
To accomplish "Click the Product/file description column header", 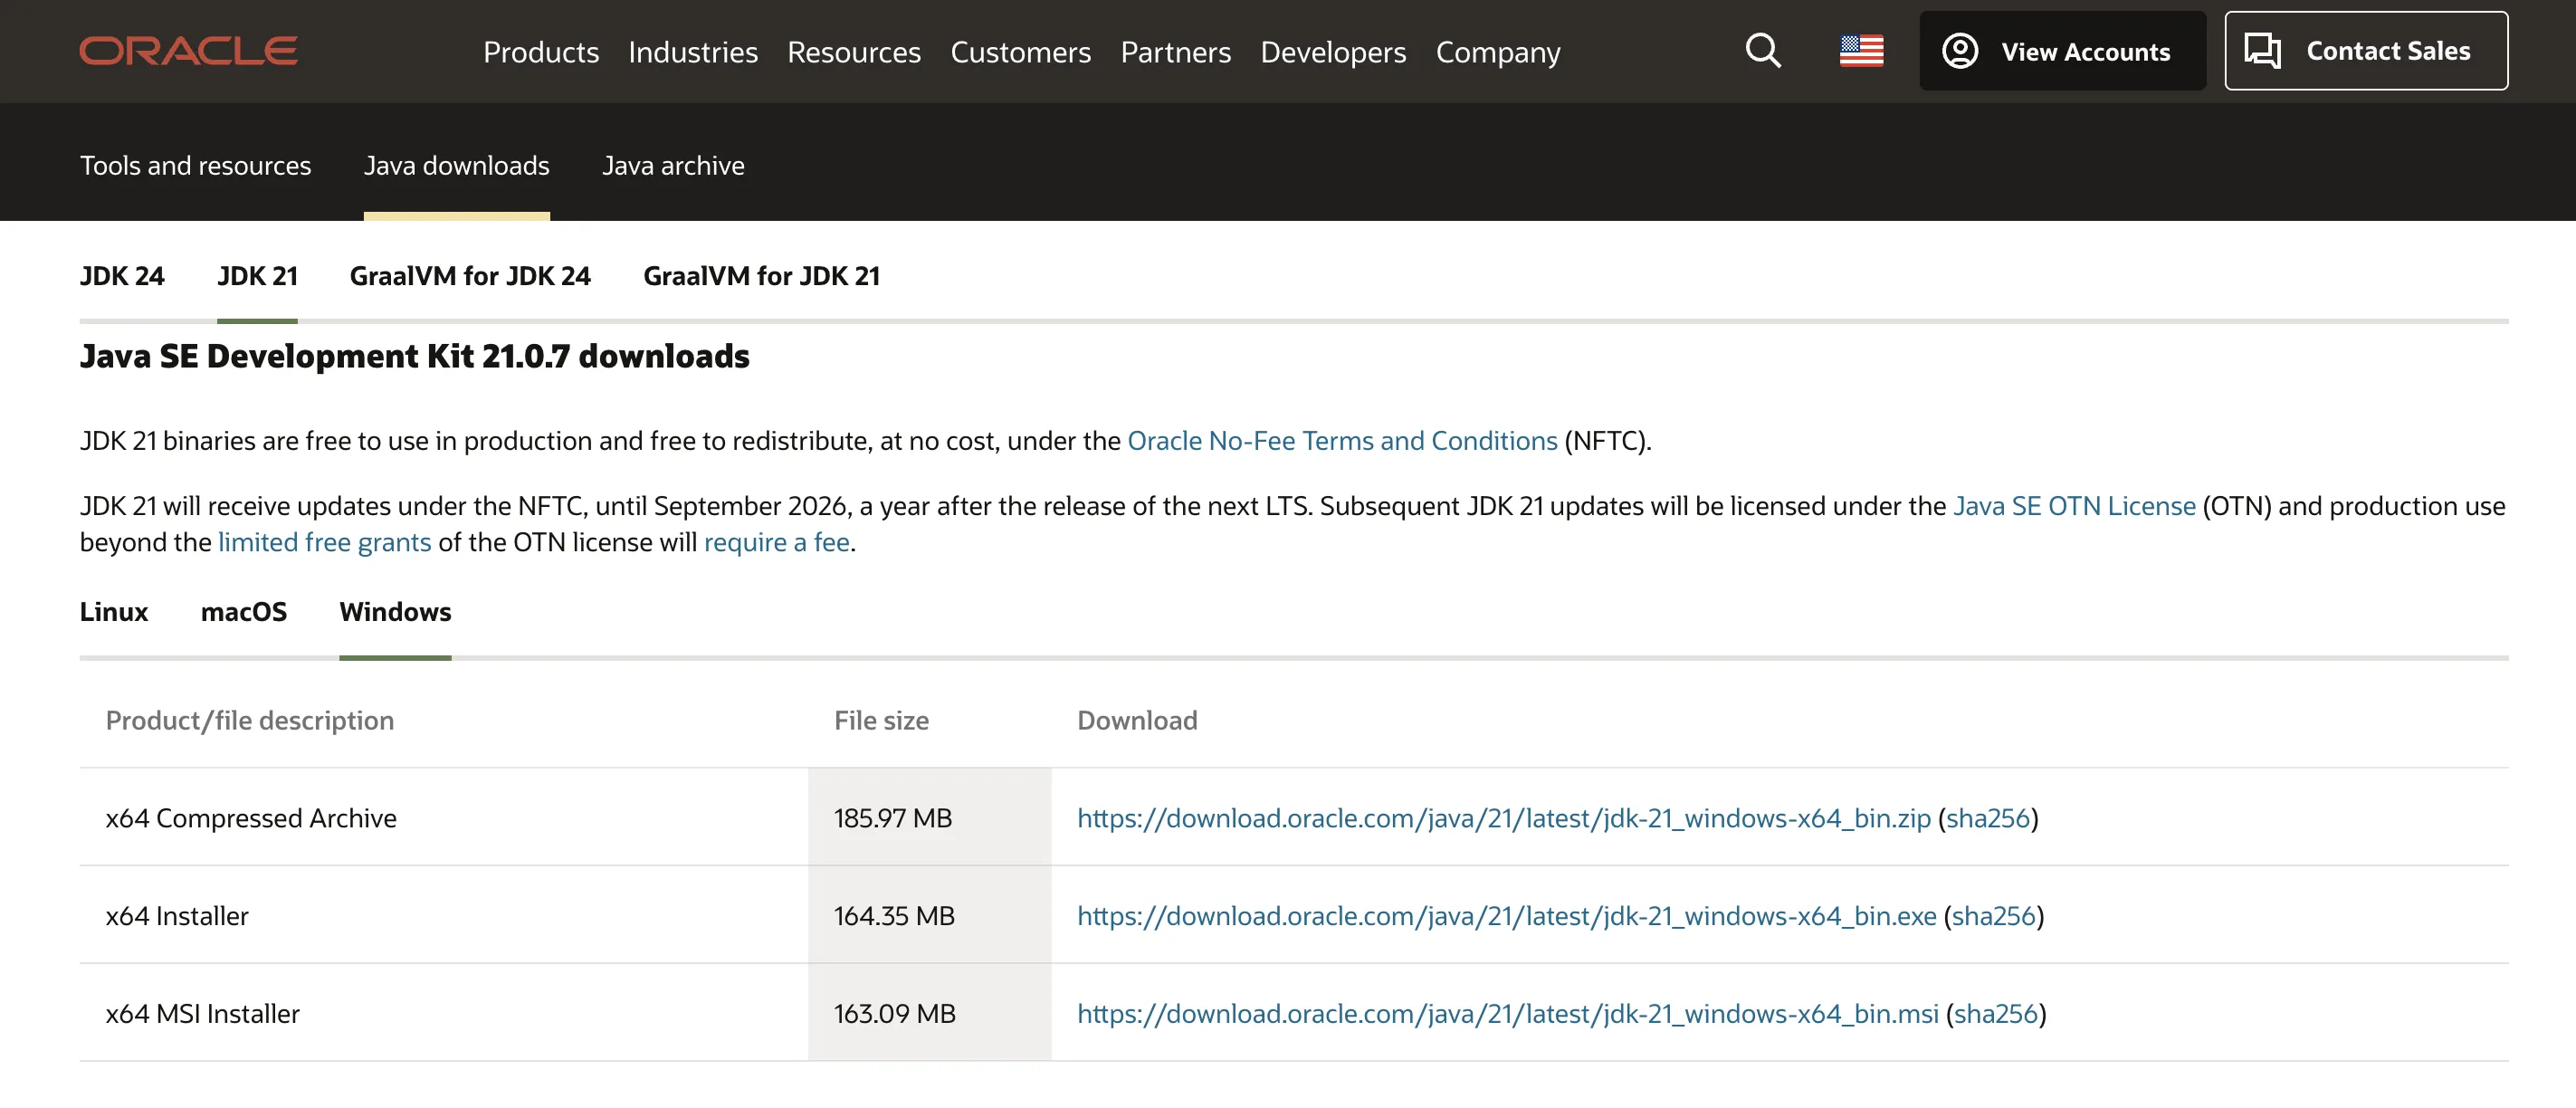I will pos(250,720).
